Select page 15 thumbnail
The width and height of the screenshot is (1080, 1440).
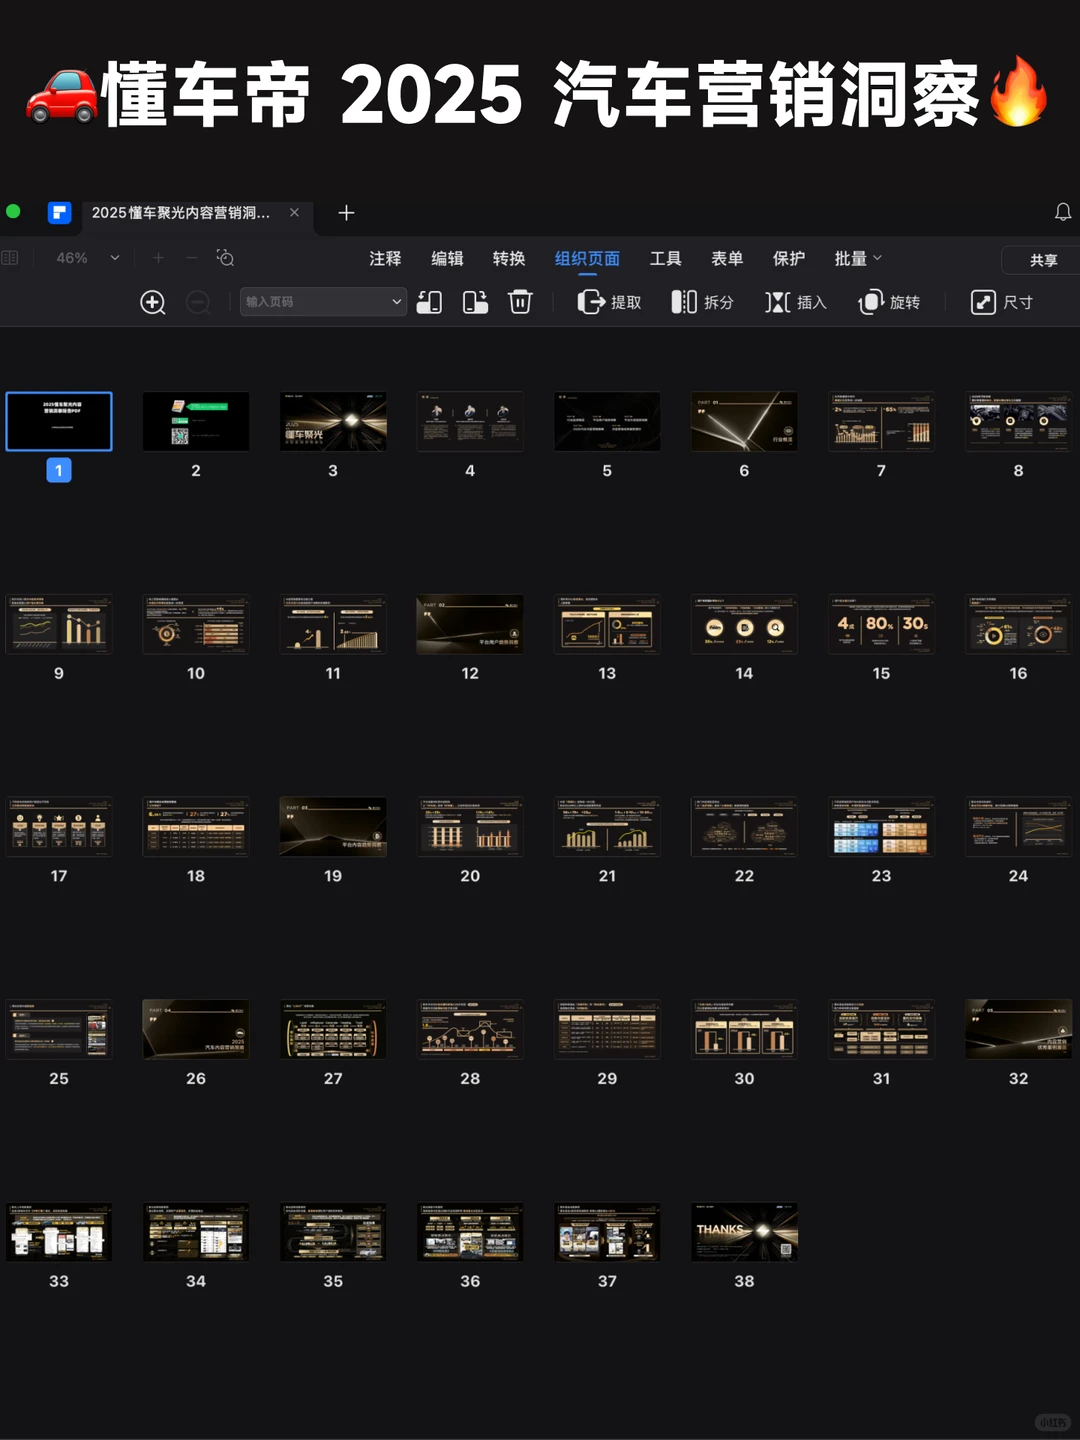(881, 624)
